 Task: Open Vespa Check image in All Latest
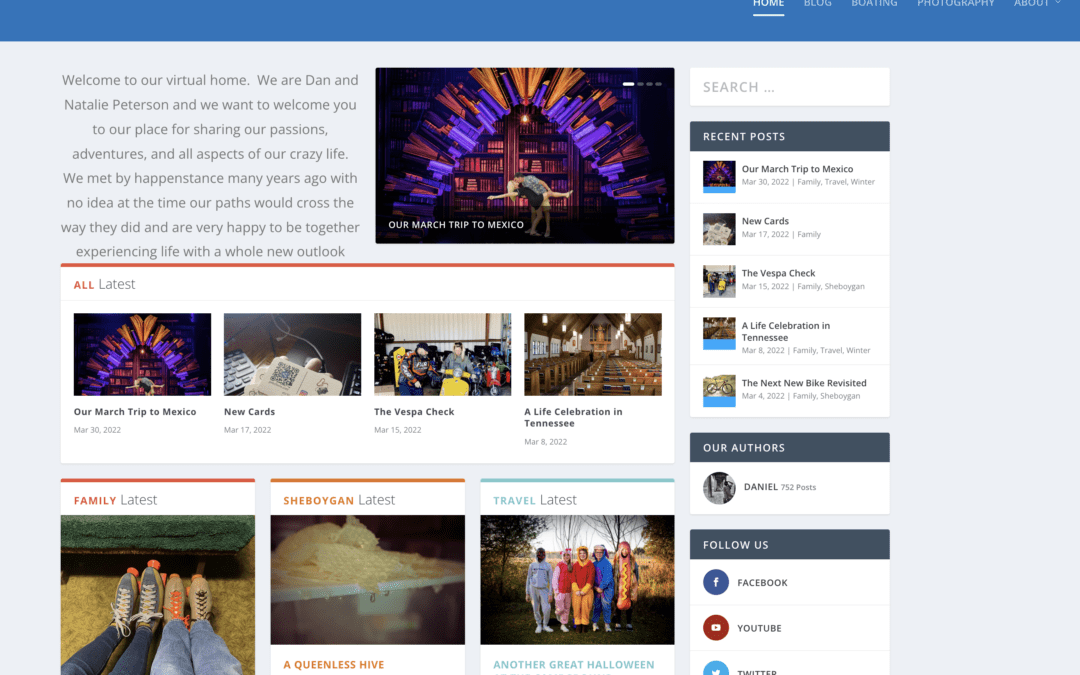442,354
